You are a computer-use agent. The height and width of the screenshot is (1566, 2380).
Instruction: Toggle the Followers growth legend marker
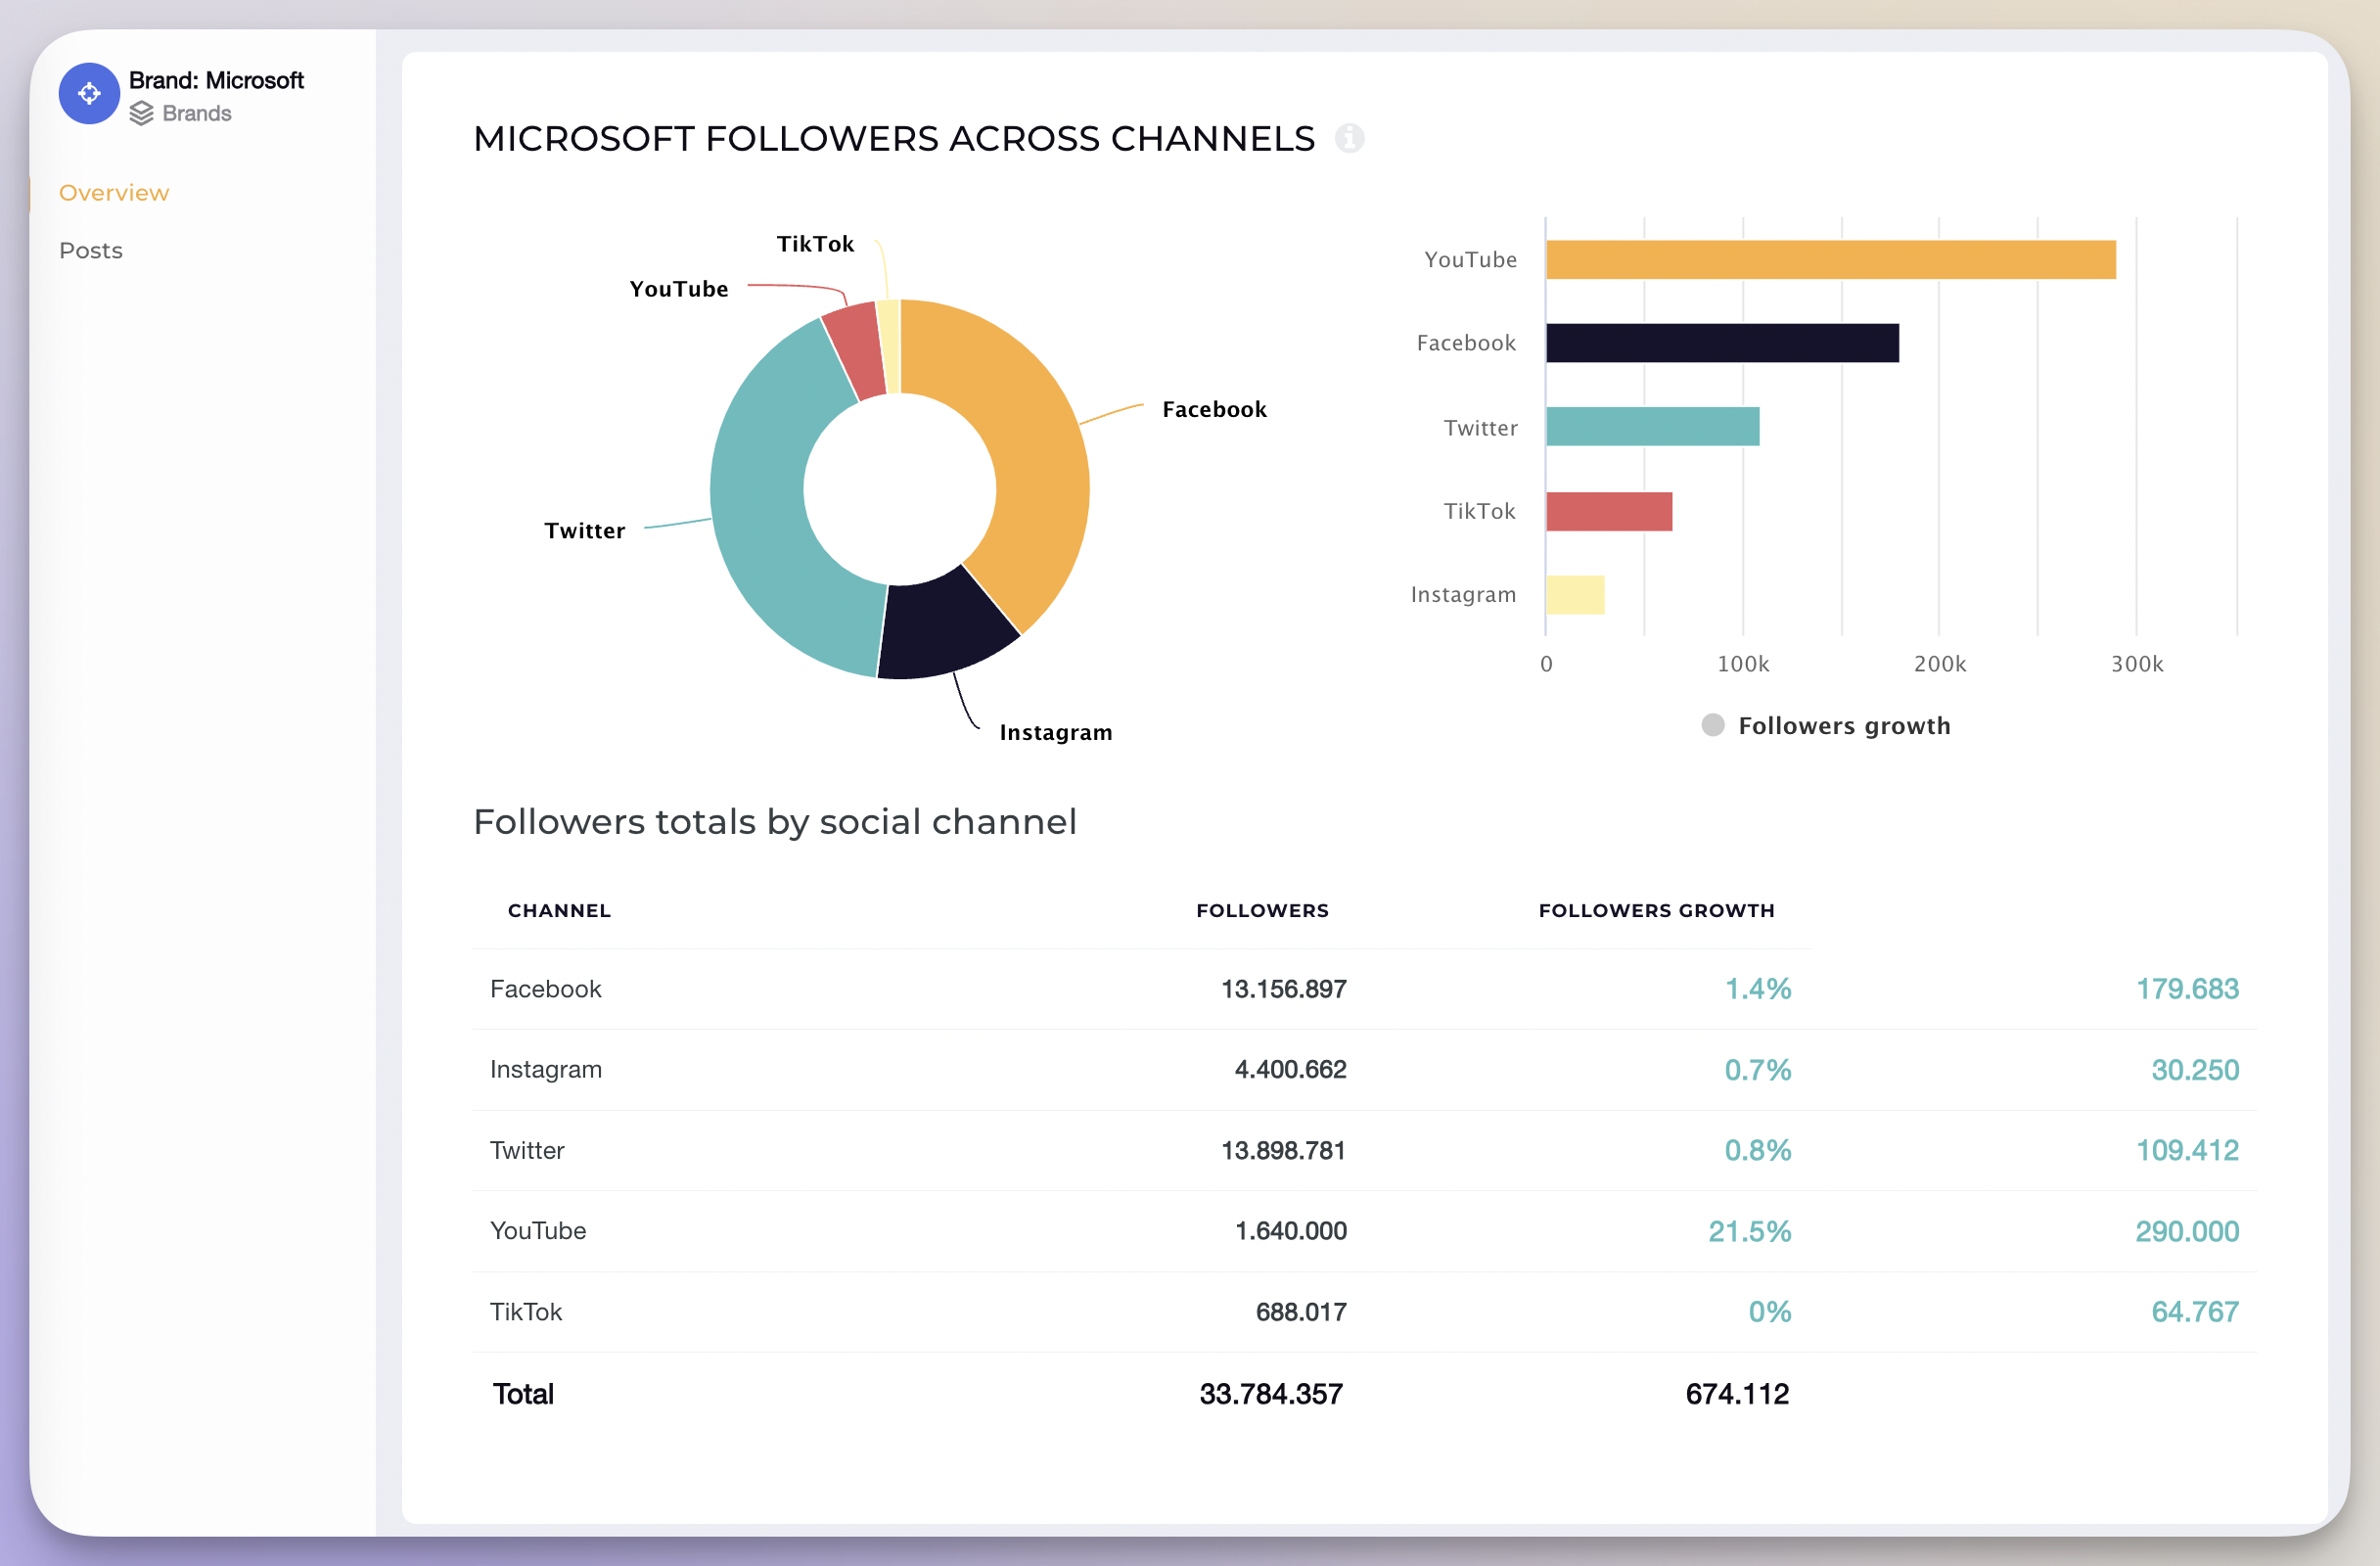click(x=1713, y=725)
